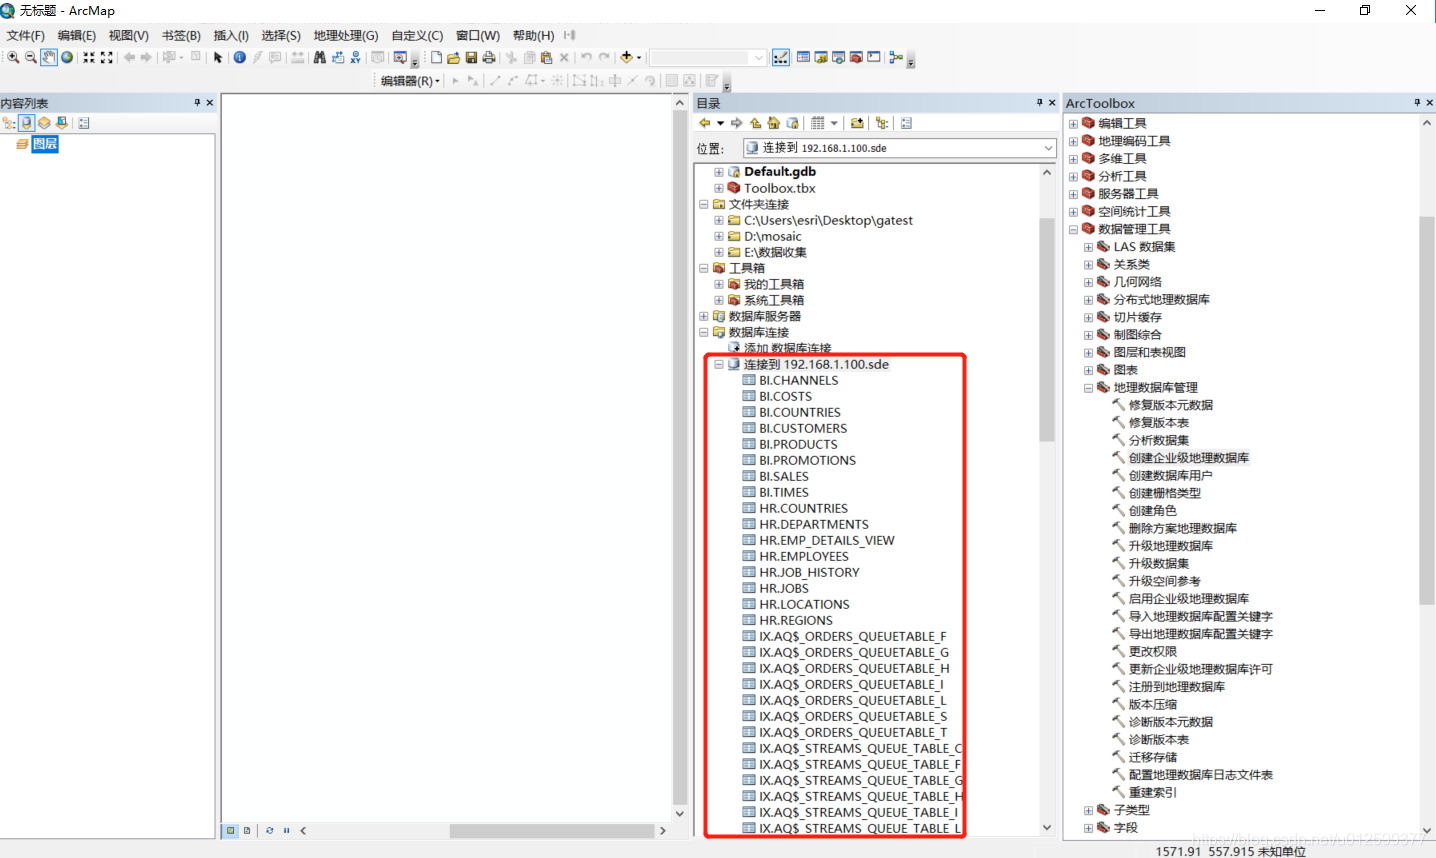Open the 自定义(C) menu
The height and width of the screenshot is (858, 1436).
[x=417, y=35]
